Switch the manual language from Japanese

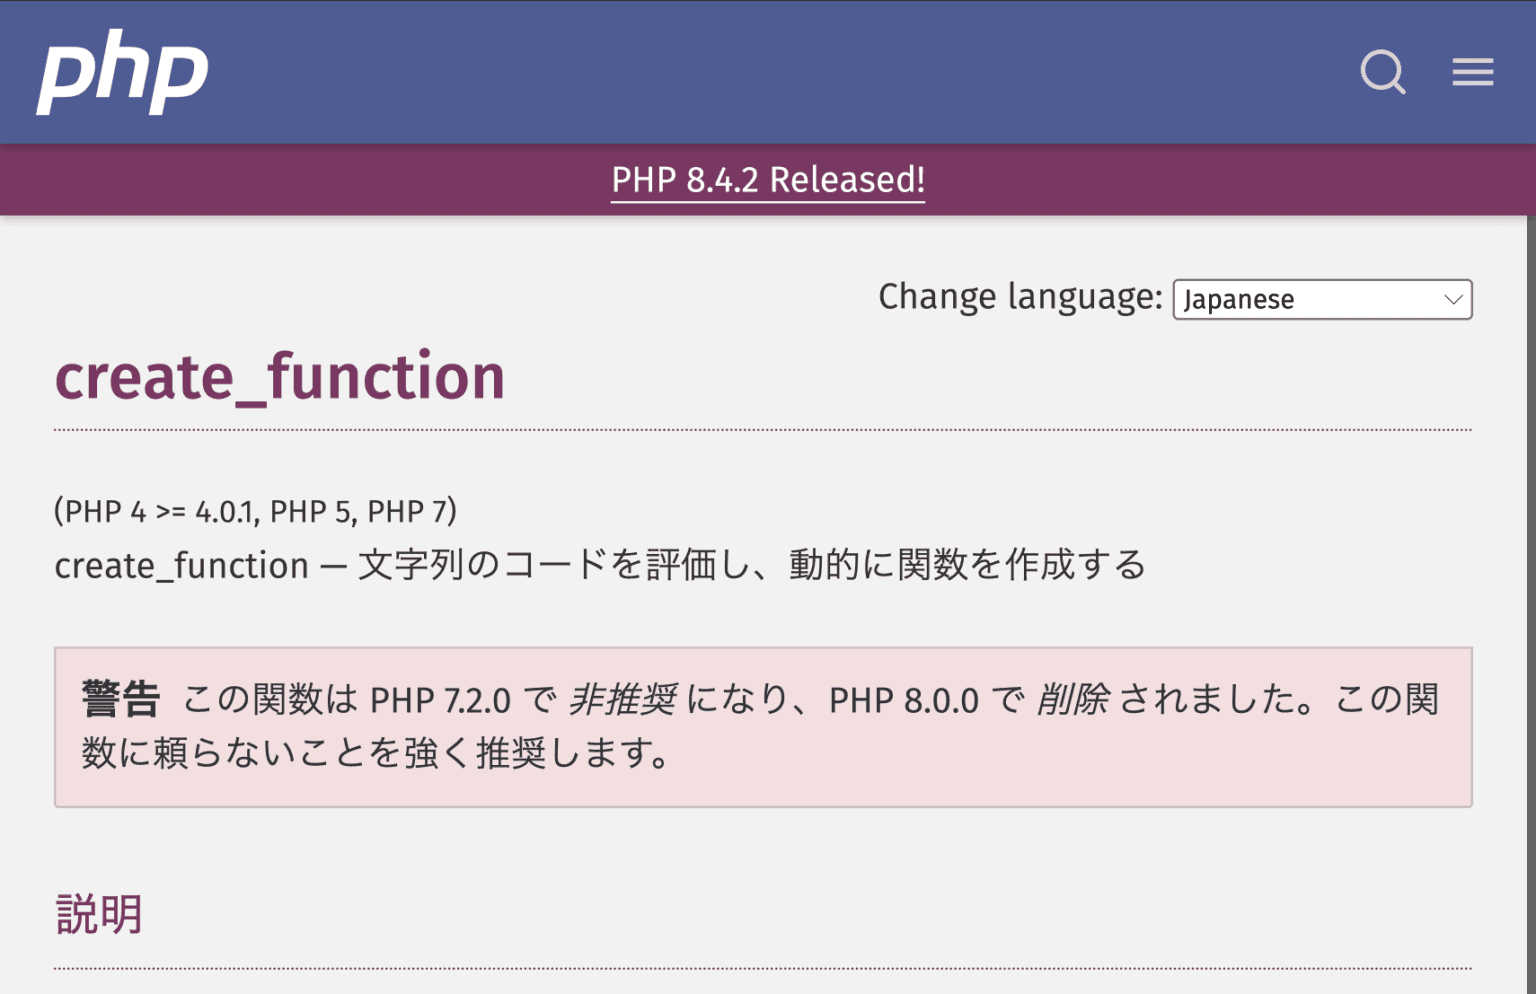1321,299
